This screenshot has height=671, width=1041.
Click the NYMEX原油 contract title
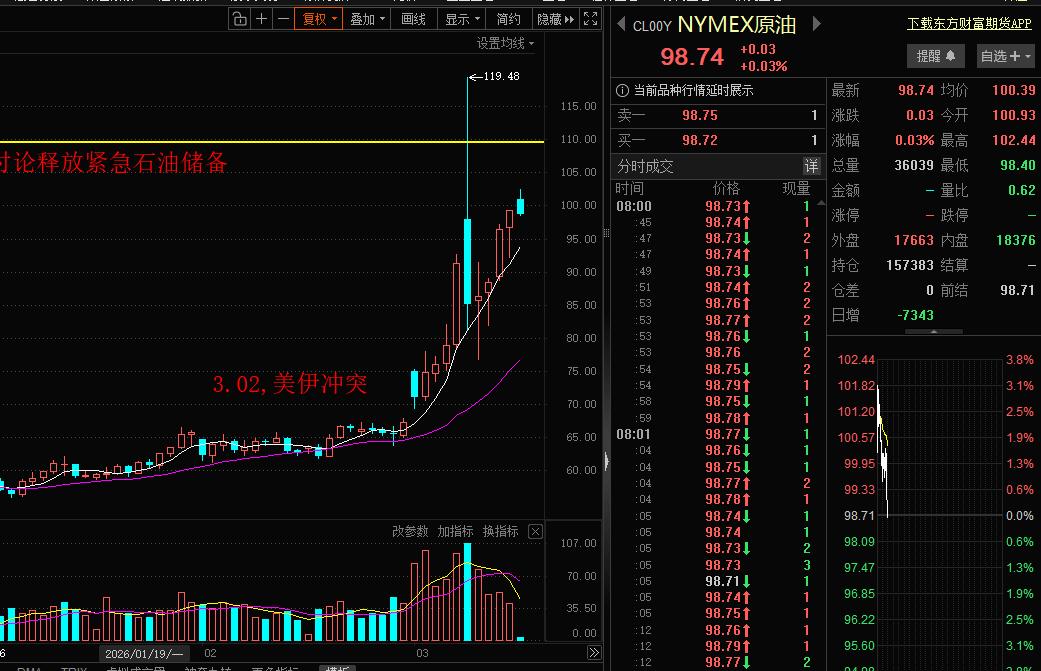coord(736,25)
